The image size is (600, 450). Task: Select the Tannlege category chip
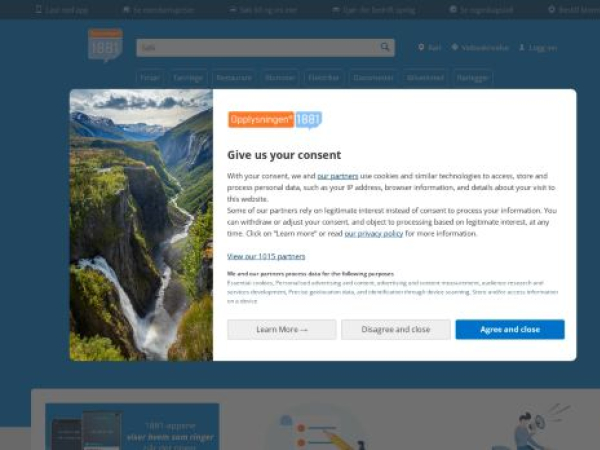click(188, 78)
